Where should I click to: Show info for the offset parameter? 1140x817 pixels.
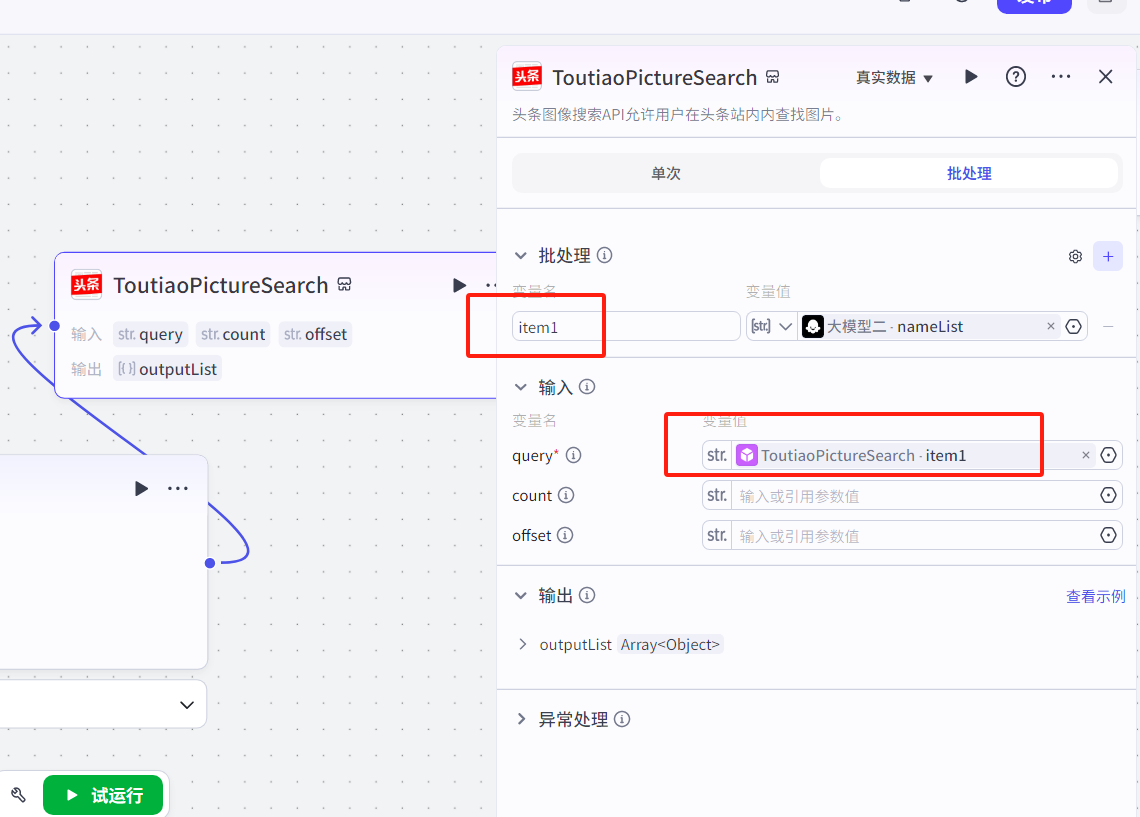pos(565,535)
